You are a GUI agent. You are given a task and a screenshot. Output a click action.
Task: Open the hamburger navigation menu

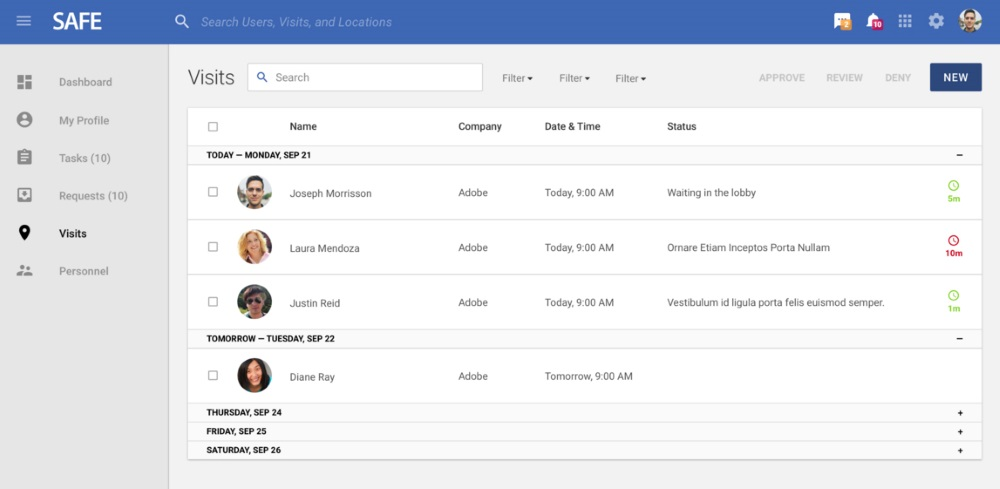pos(24,21)
